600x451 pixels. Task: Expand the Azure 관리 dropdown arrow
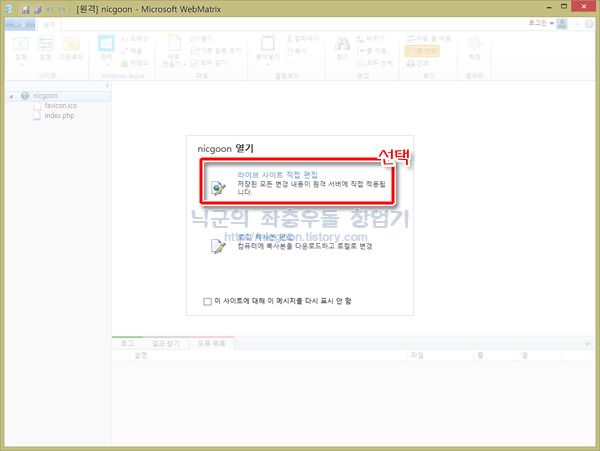point(106,64)
